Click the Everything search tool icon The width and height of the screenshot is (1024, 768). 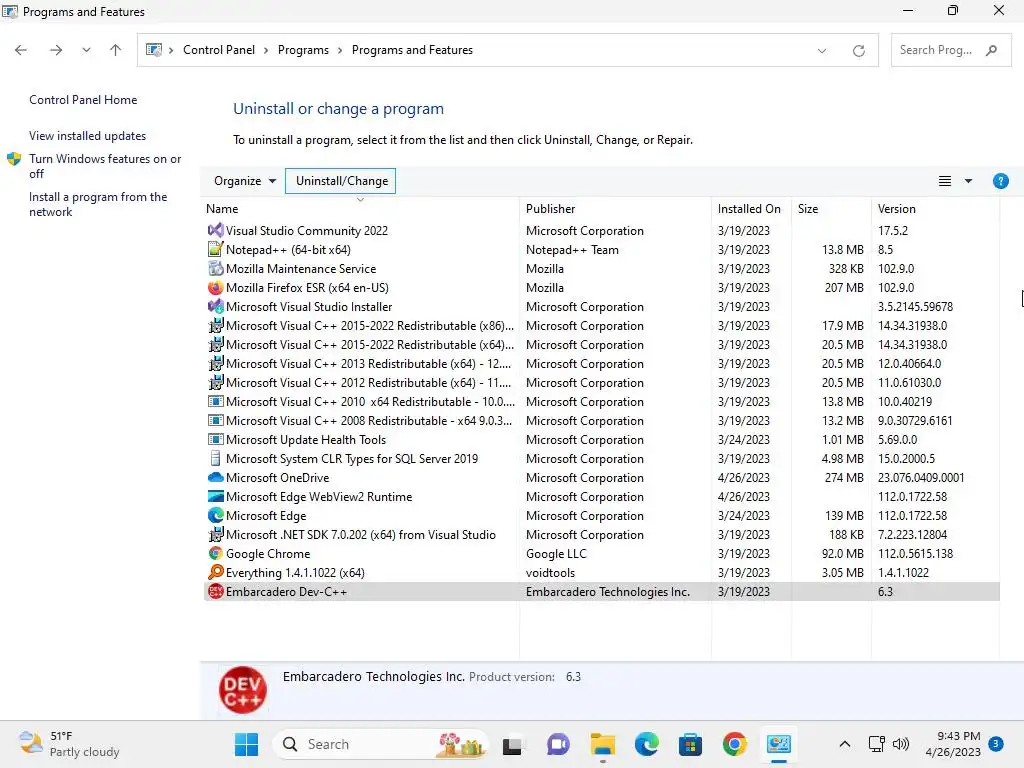pyautogui.click(x=215, y=572)
